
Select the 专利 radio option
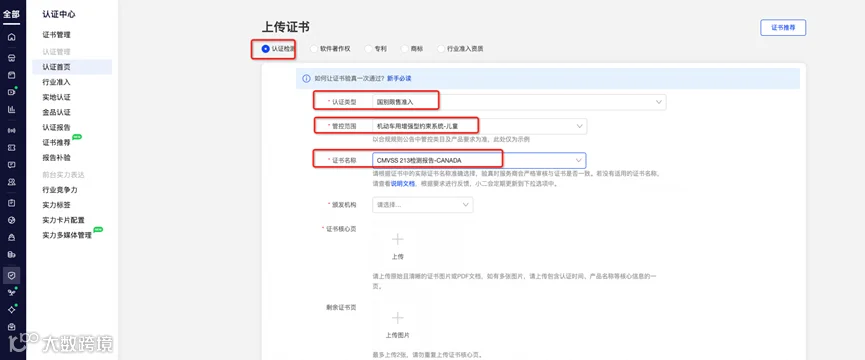(369, 49)
